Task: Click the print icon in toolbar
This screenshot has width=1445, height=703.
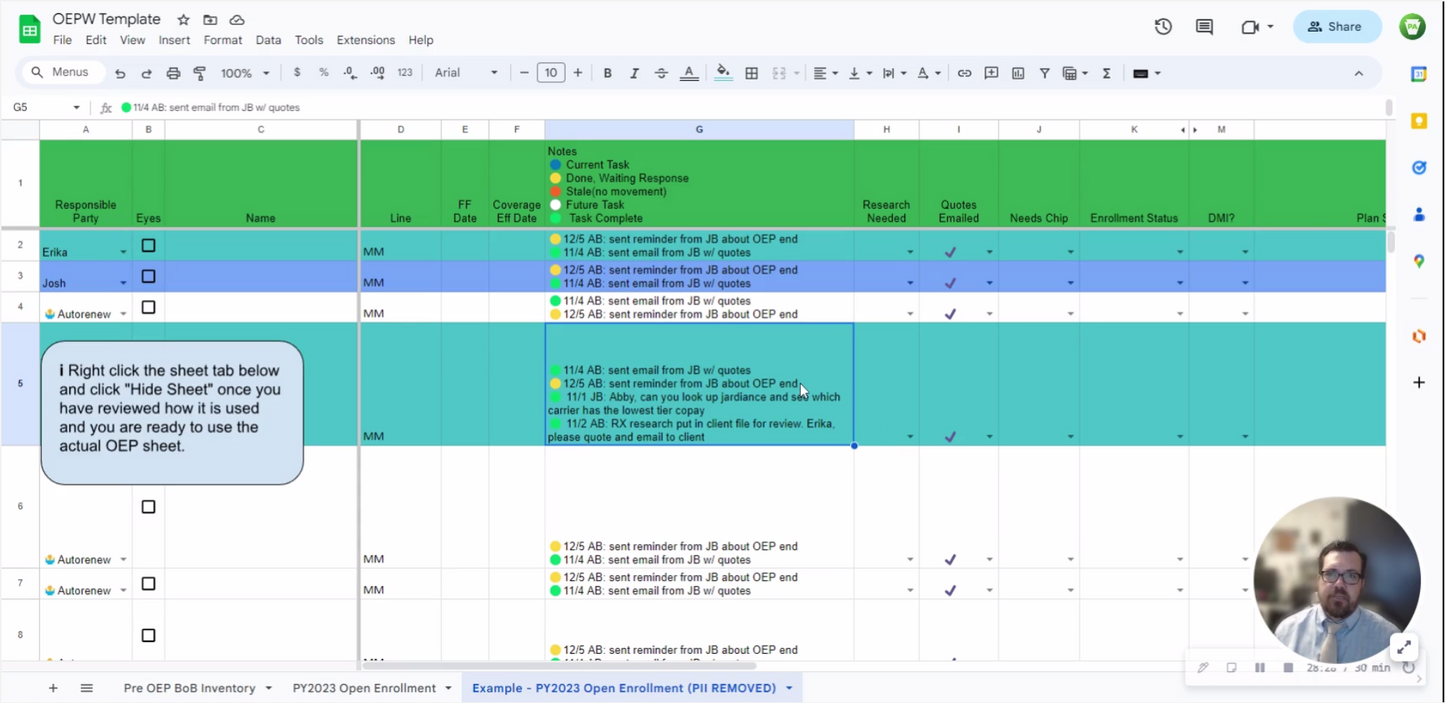Action: coord(173,73)
